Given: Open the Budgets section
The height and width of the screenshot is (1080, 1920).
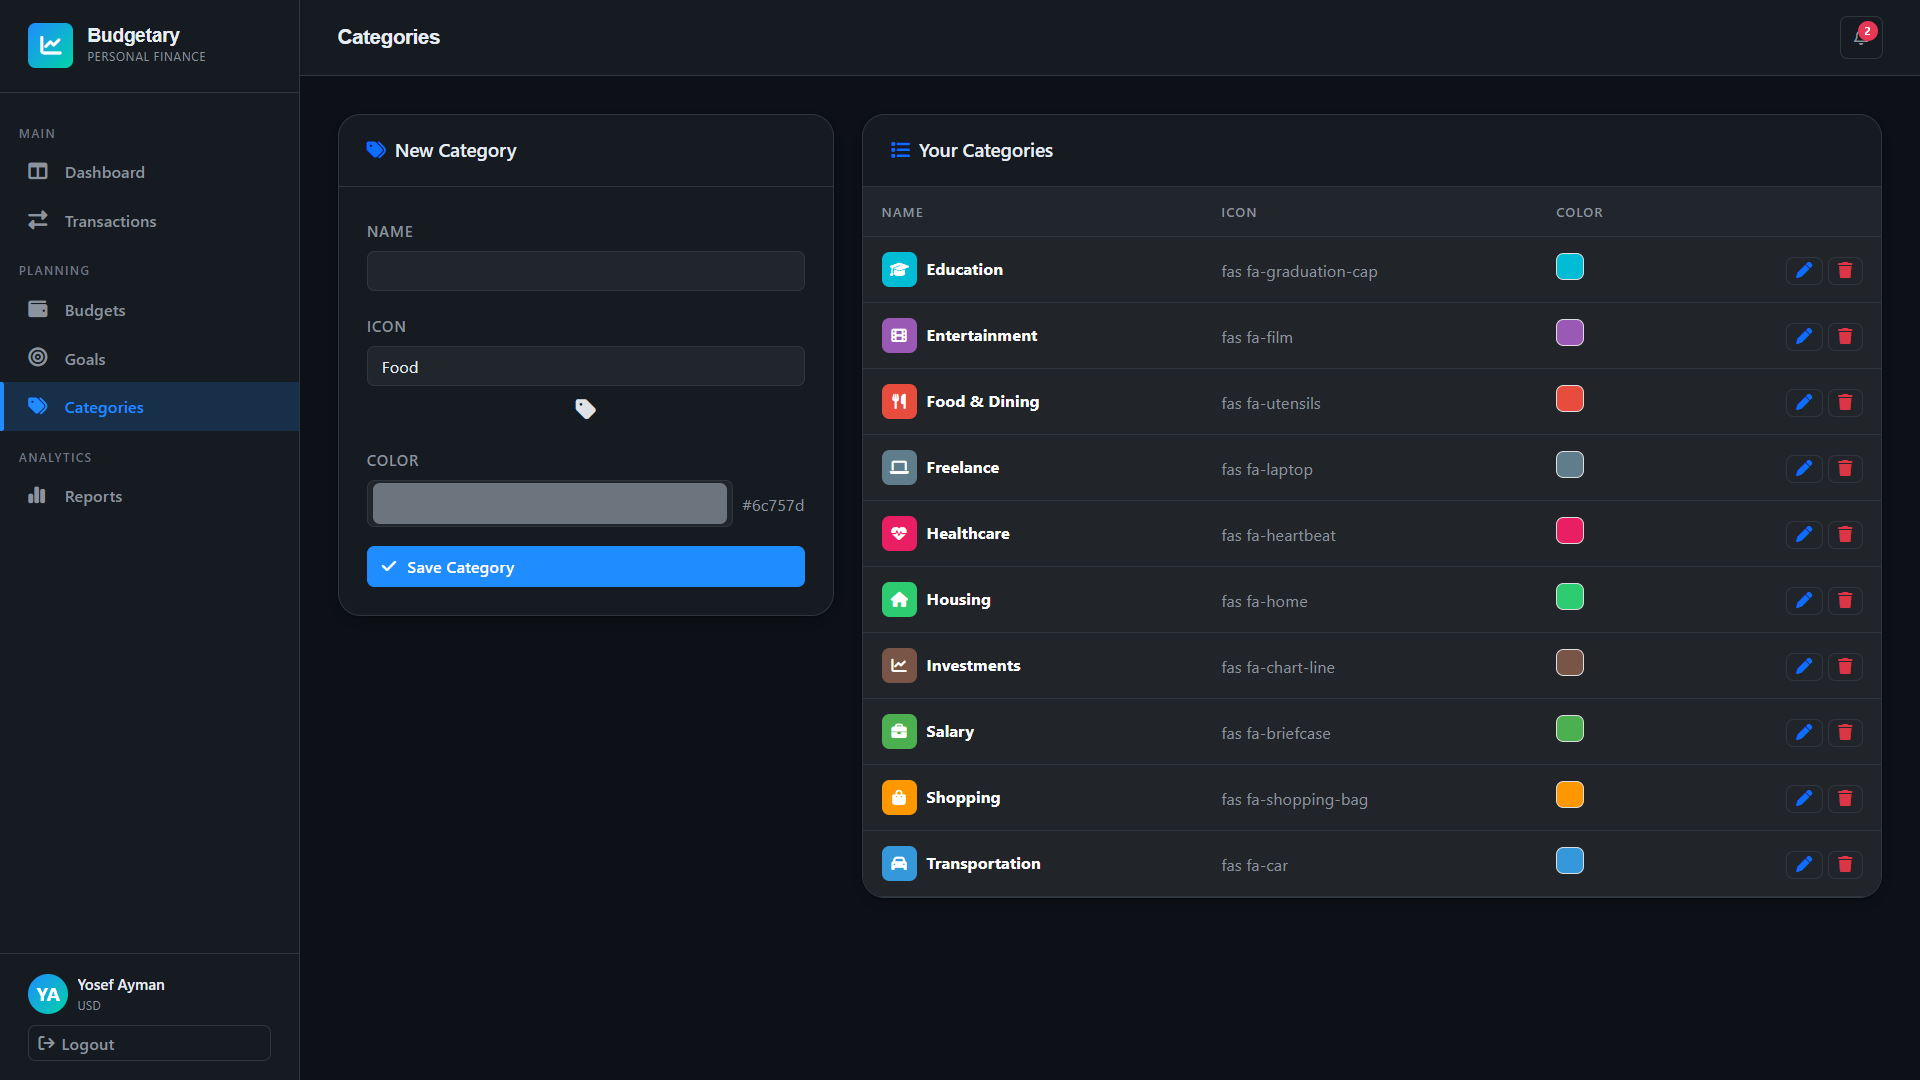Looking at the screenshot, I should [150, 310].
